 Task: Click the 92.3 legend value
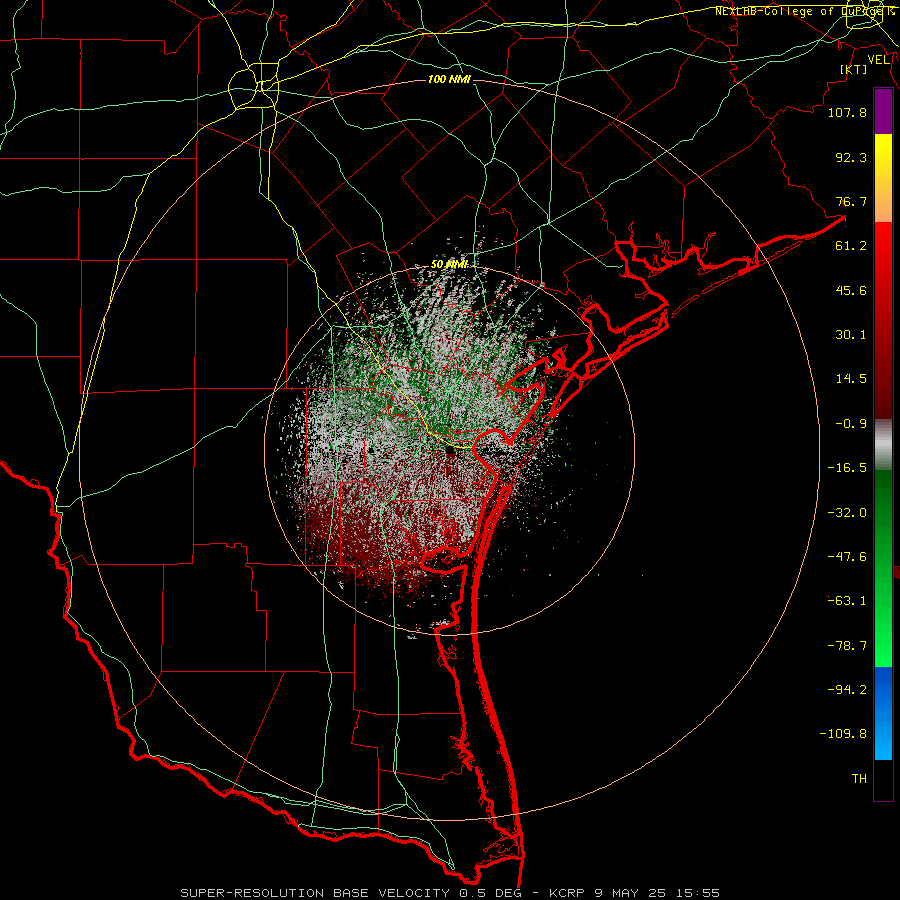851,157
